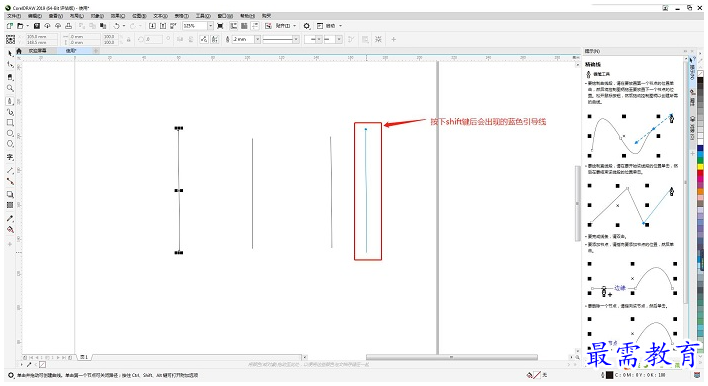Open Options gear icon in toolbar

[307, 26]
